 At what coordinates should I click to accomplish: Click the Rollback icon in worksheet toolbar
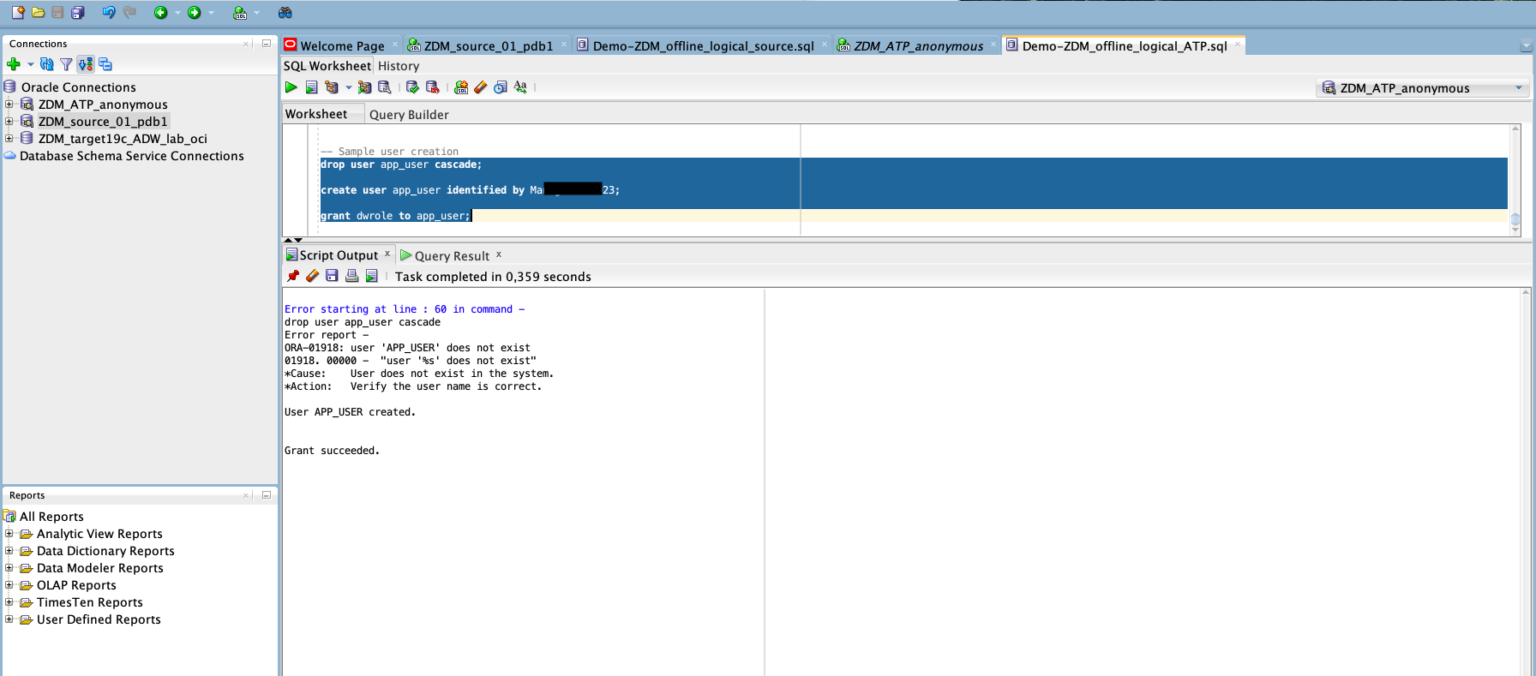pos(432,88)
